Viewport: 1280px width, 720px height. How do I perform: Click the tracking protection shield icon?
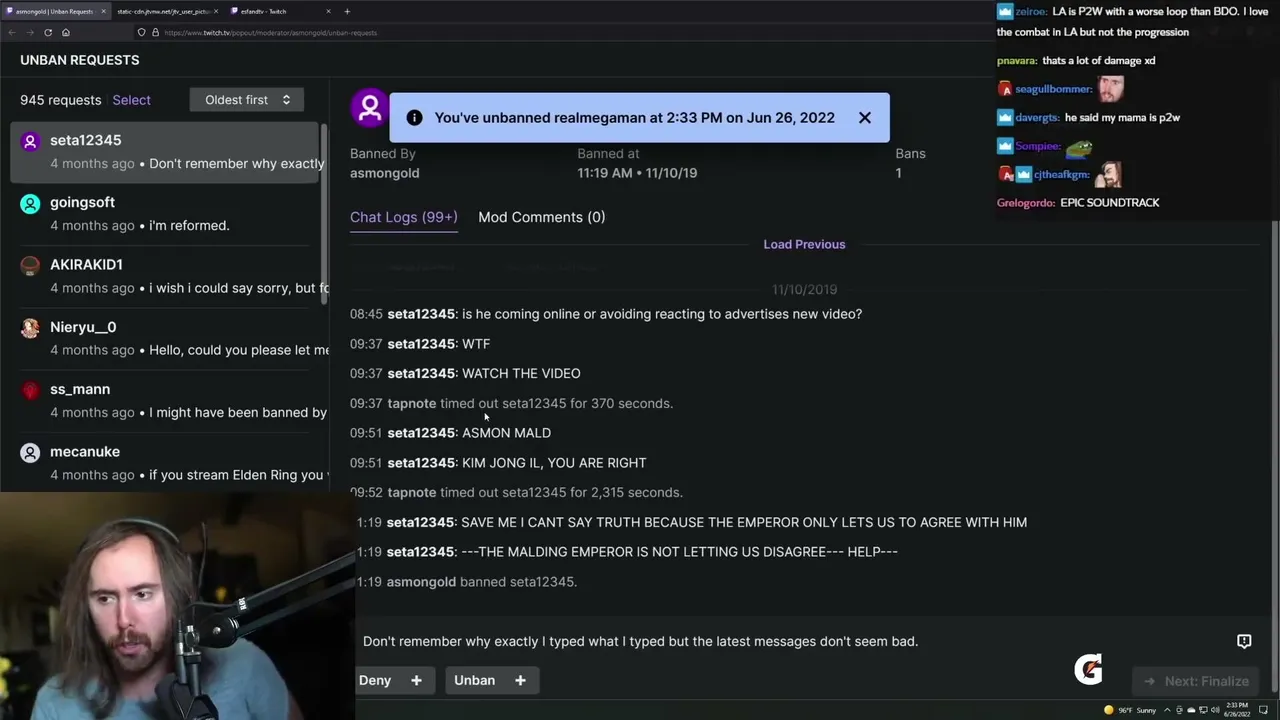(141, 32)
